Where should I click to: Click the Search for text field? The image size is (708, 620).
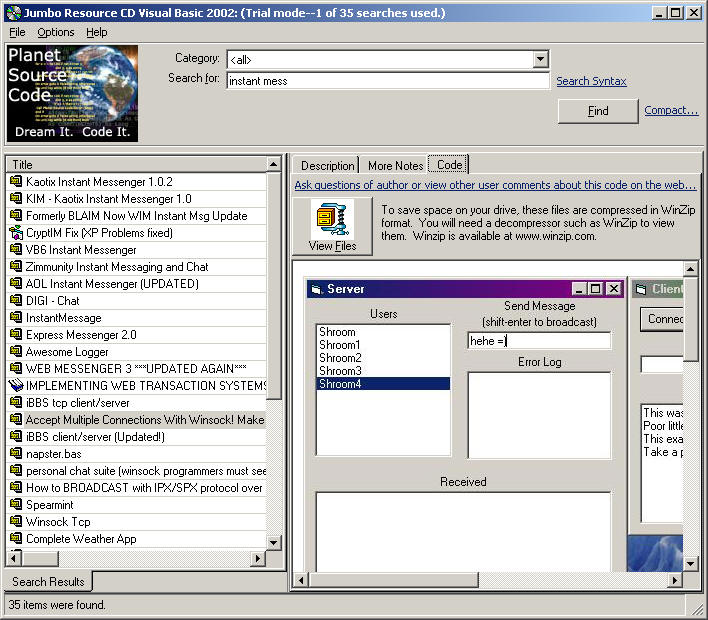[388, 81]
